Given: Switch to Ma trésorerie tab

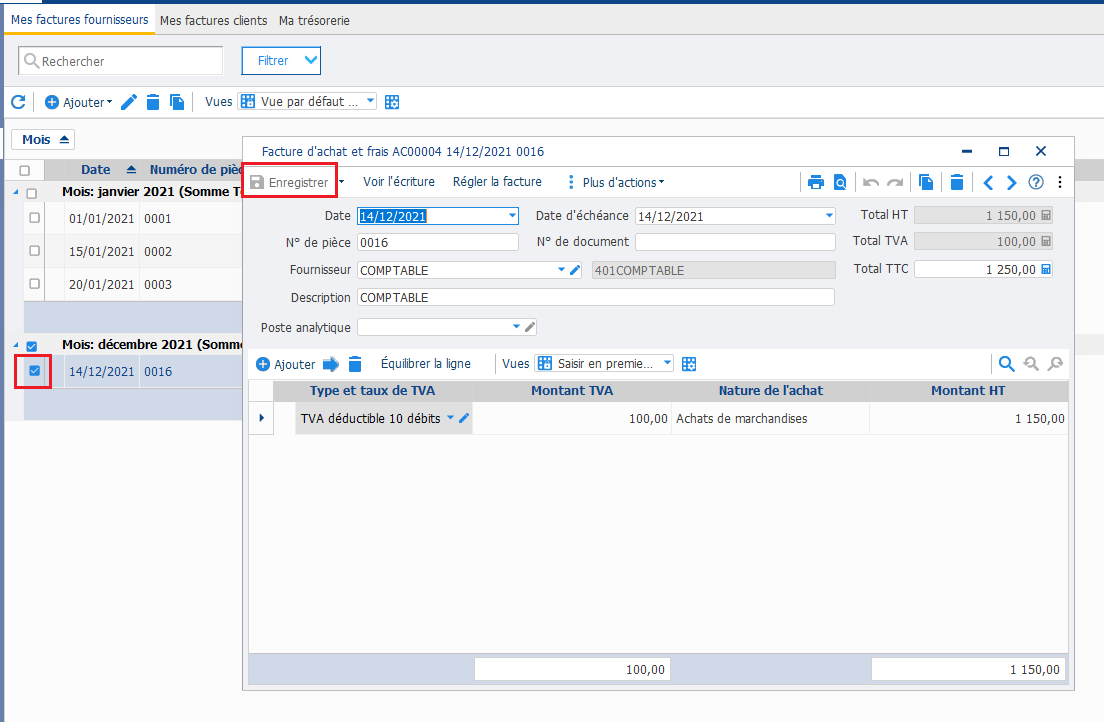Looking at the screenshot, I should 314,20.
